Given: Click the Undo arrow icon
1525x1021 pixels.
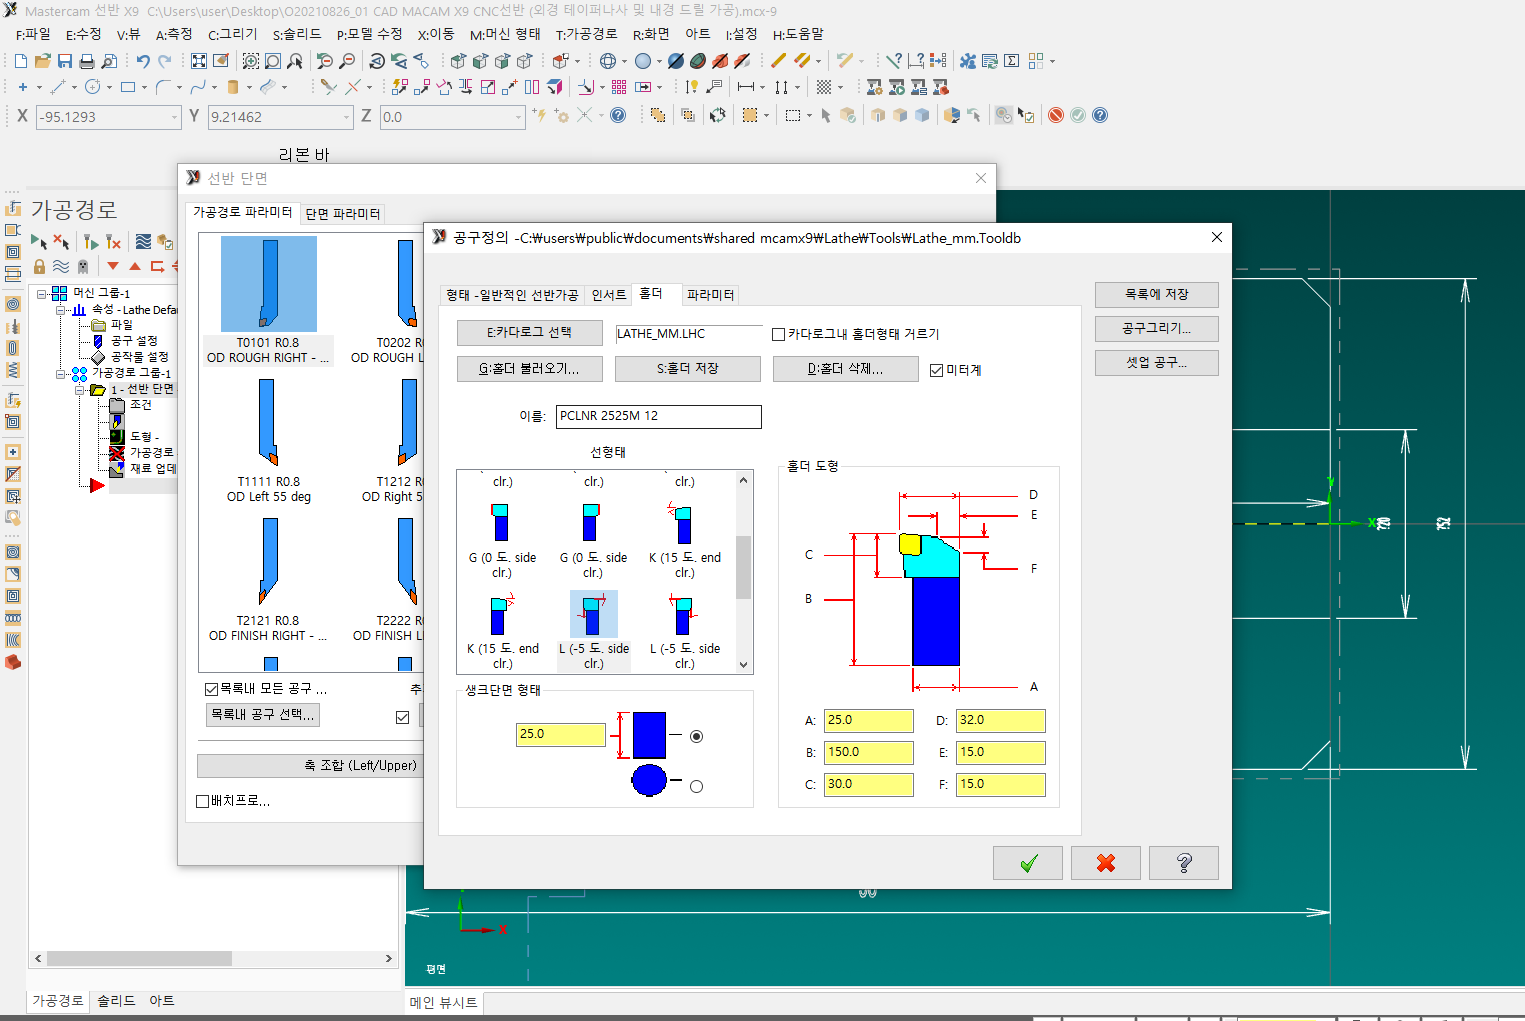Looking at the screenshot, I should (x=142, y=61).
